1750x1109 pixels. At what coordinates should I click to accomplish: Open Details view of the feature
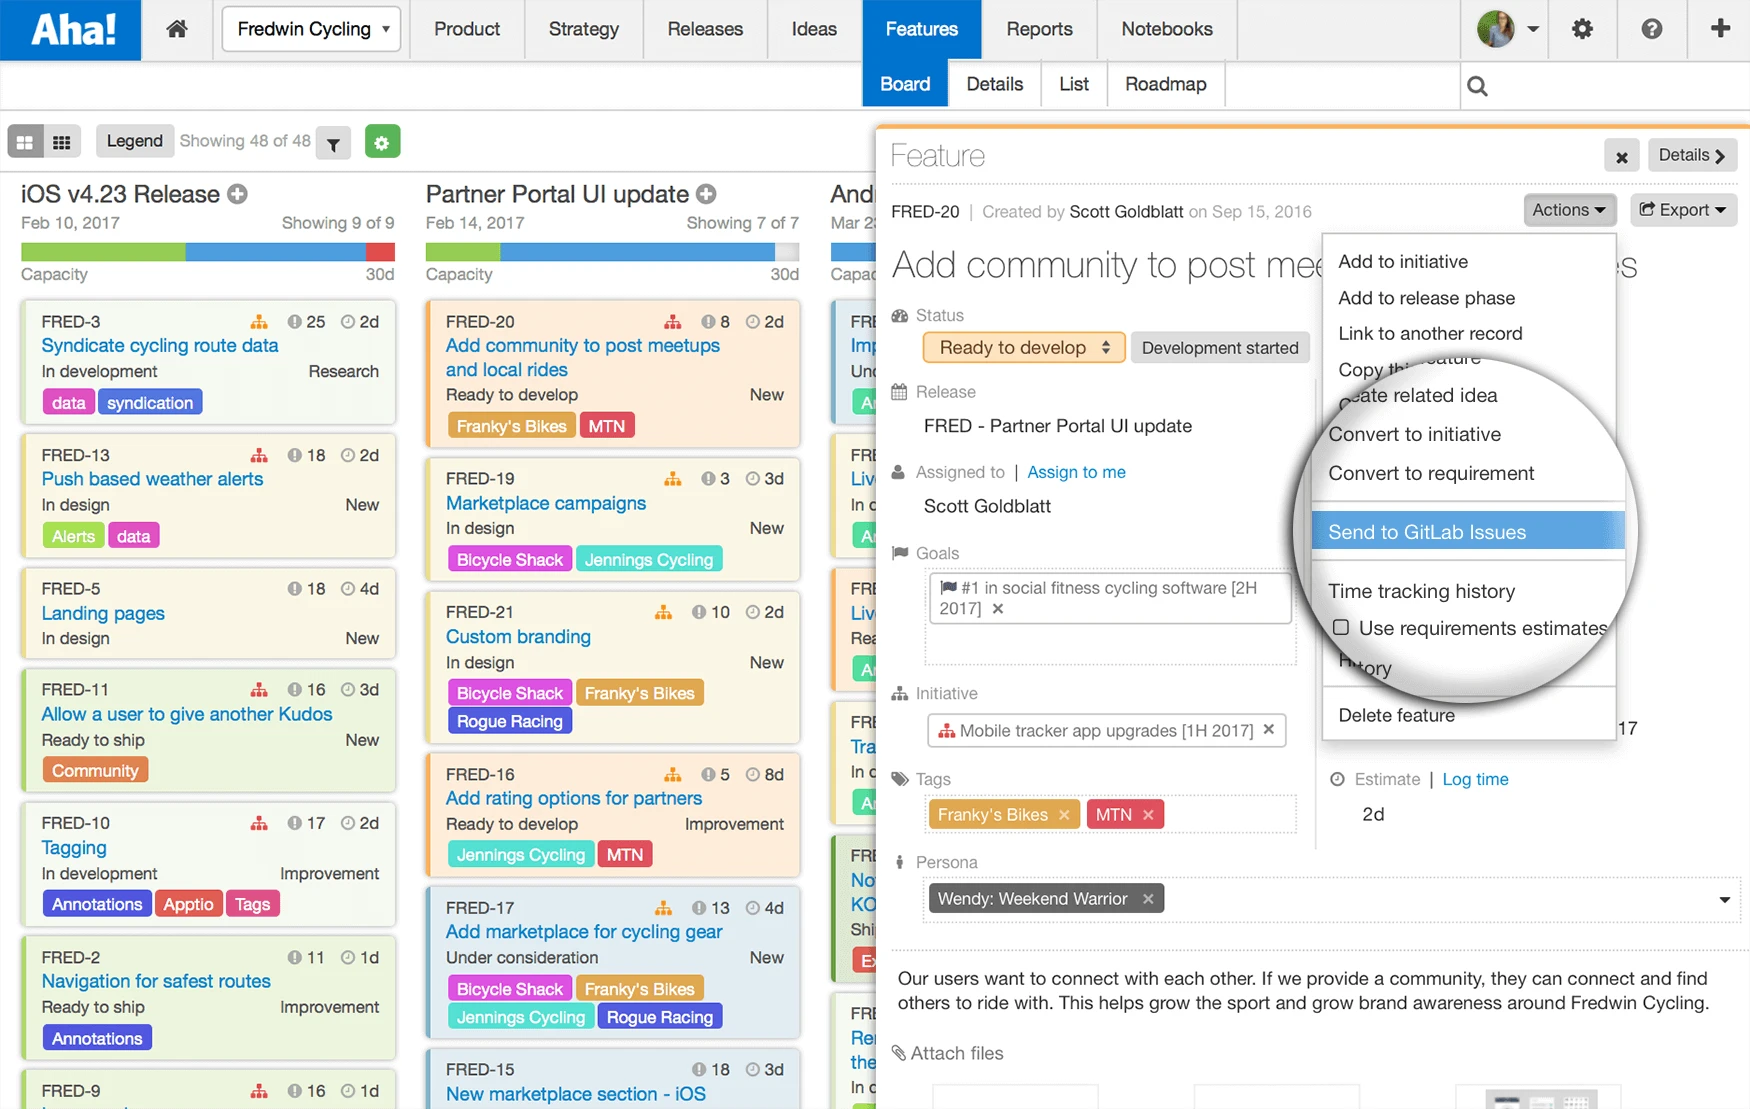[x=1692, y=156]
